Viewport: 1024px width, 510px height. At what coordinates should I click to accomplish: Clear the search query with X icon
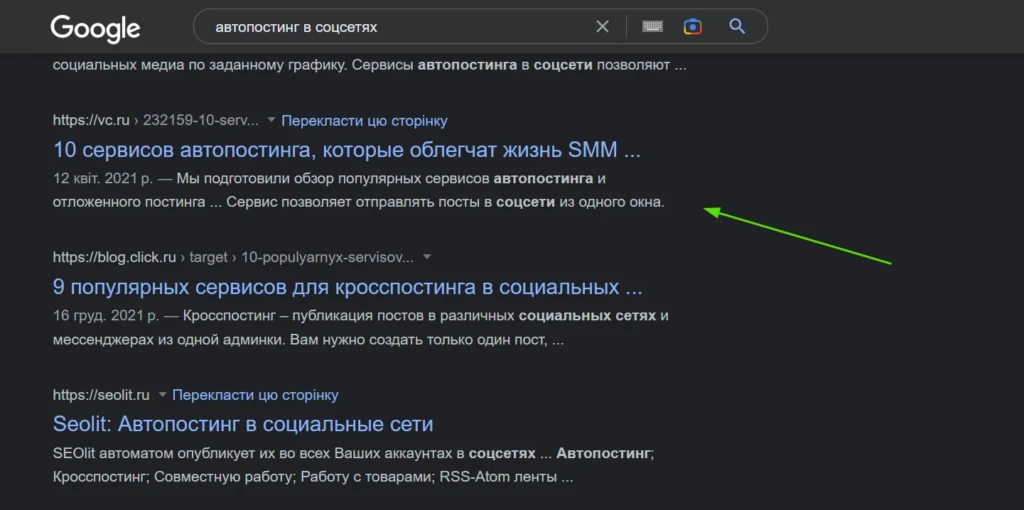(602, 27)
